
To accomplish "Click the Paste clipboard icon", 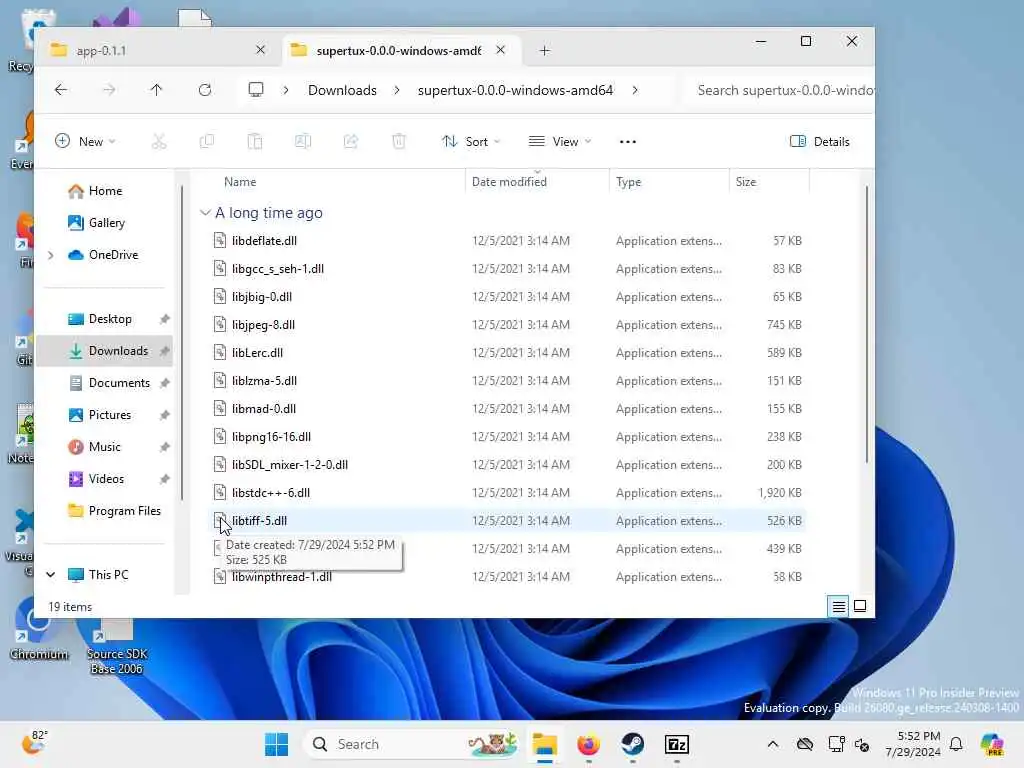I will pos(255,142).
